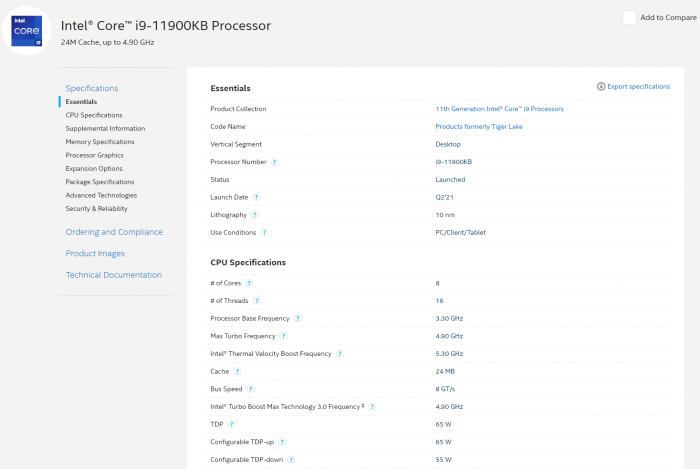
Task: Click the 'i9-11900KB' processor number value
Action: (454, 162)
